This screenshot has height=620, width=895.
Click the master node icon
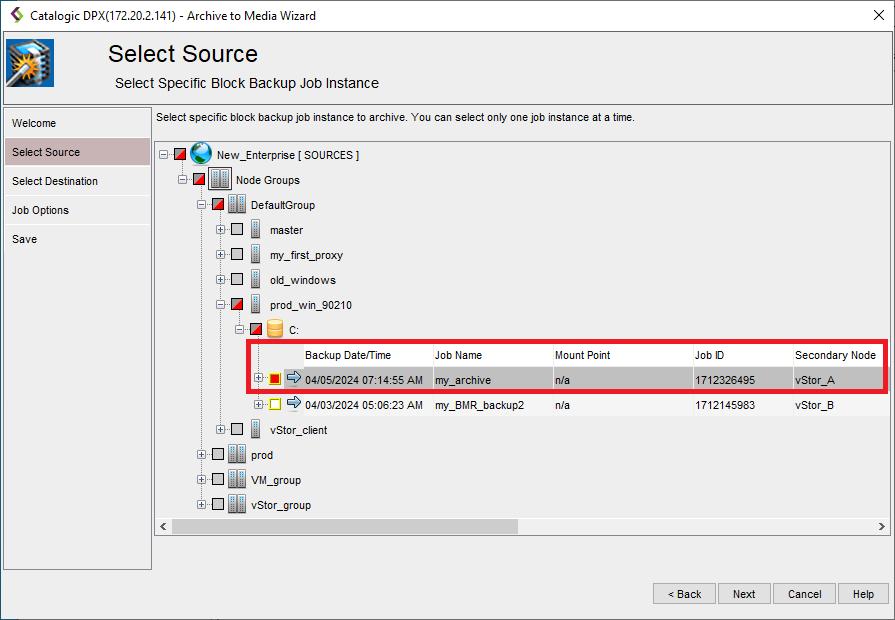pos(256,230)
